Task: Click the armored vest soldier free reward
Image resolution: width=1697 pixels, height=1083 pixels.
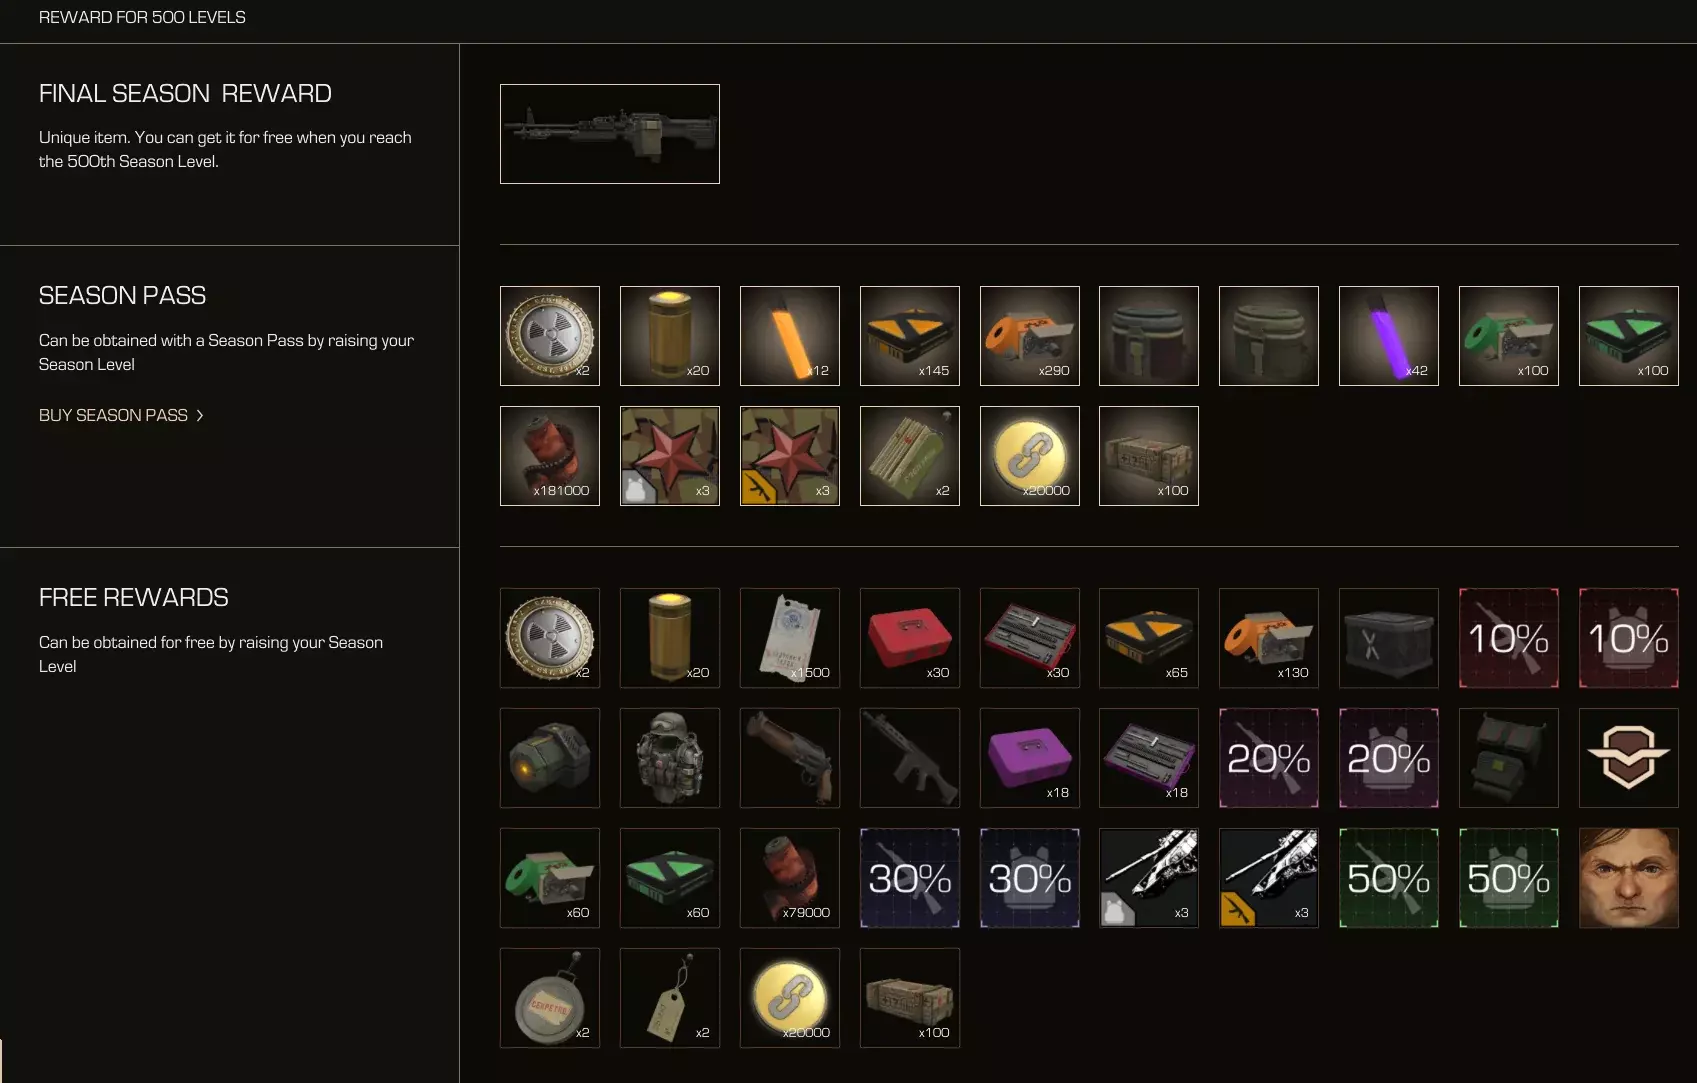Action: coord(670,758)
